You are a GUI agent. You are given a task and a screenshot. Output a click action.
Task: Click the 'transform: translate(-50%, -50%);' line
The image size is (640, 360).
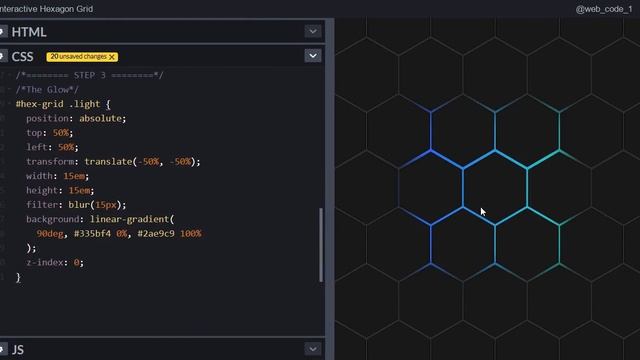[x=113, y=162]
